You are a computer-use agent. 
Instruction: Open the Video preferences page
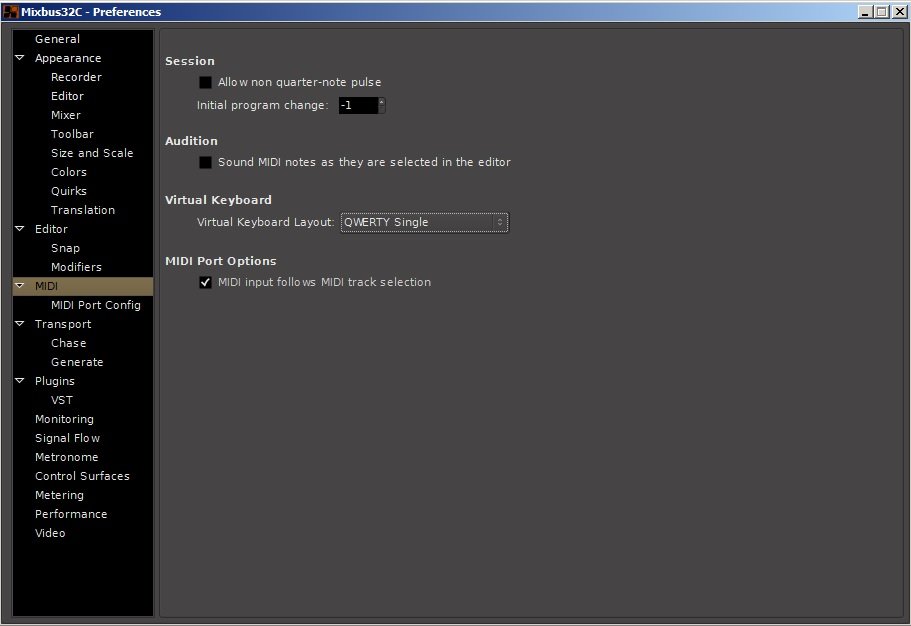(50, 533)
